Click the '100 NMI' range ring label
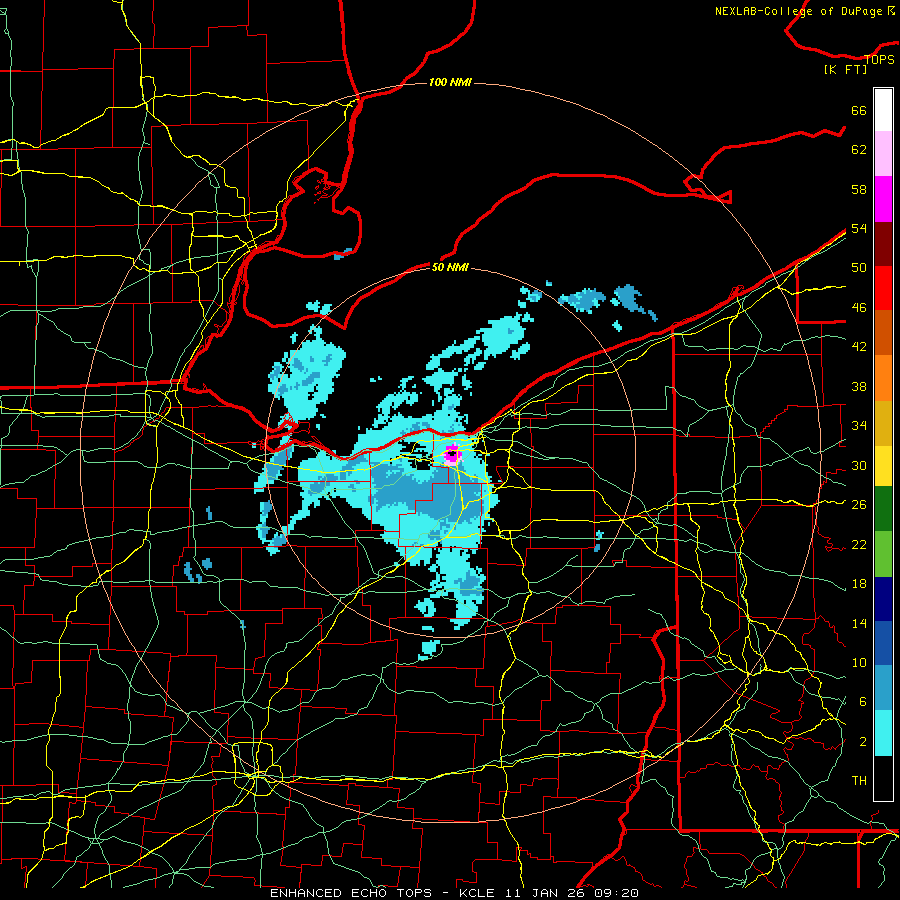This screenshot has height=900, width=900. 450,82
